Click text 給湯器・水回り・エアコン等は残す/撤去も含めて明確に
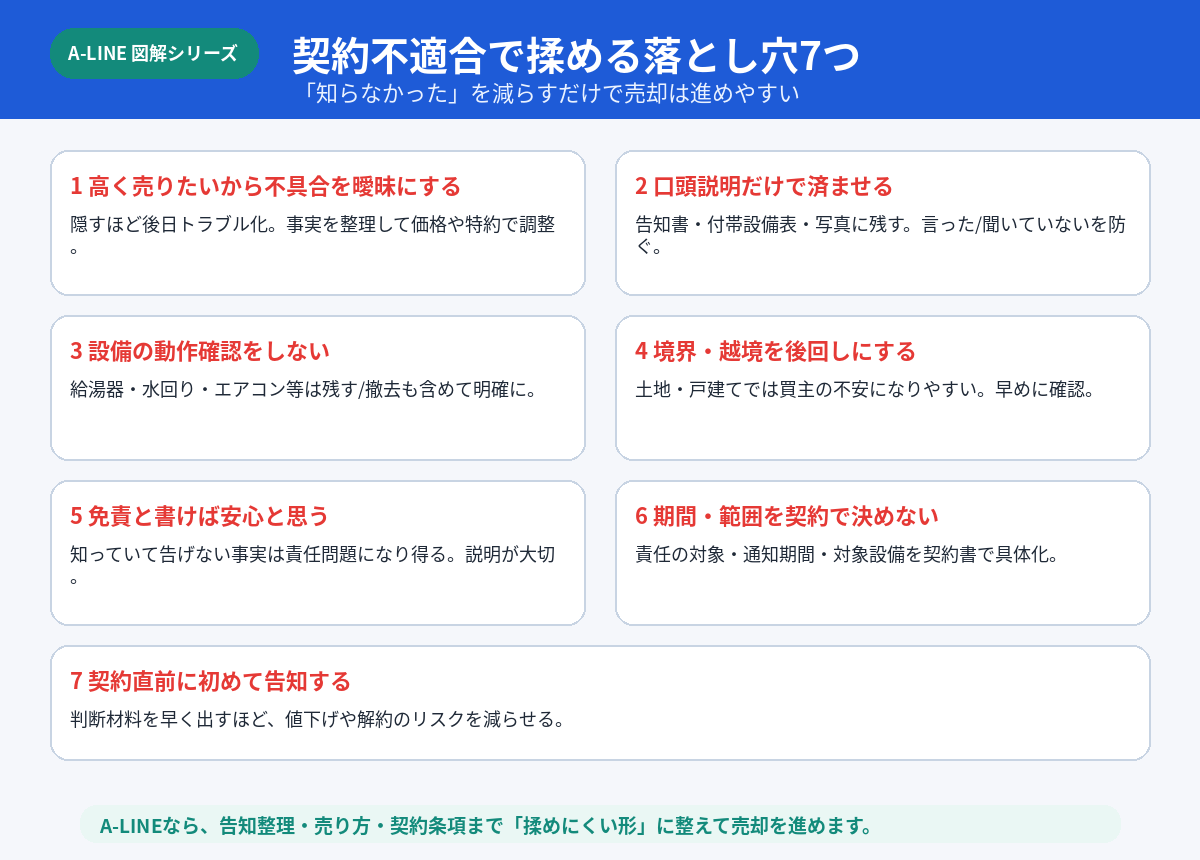1200x860 pixels. [304, 389]
